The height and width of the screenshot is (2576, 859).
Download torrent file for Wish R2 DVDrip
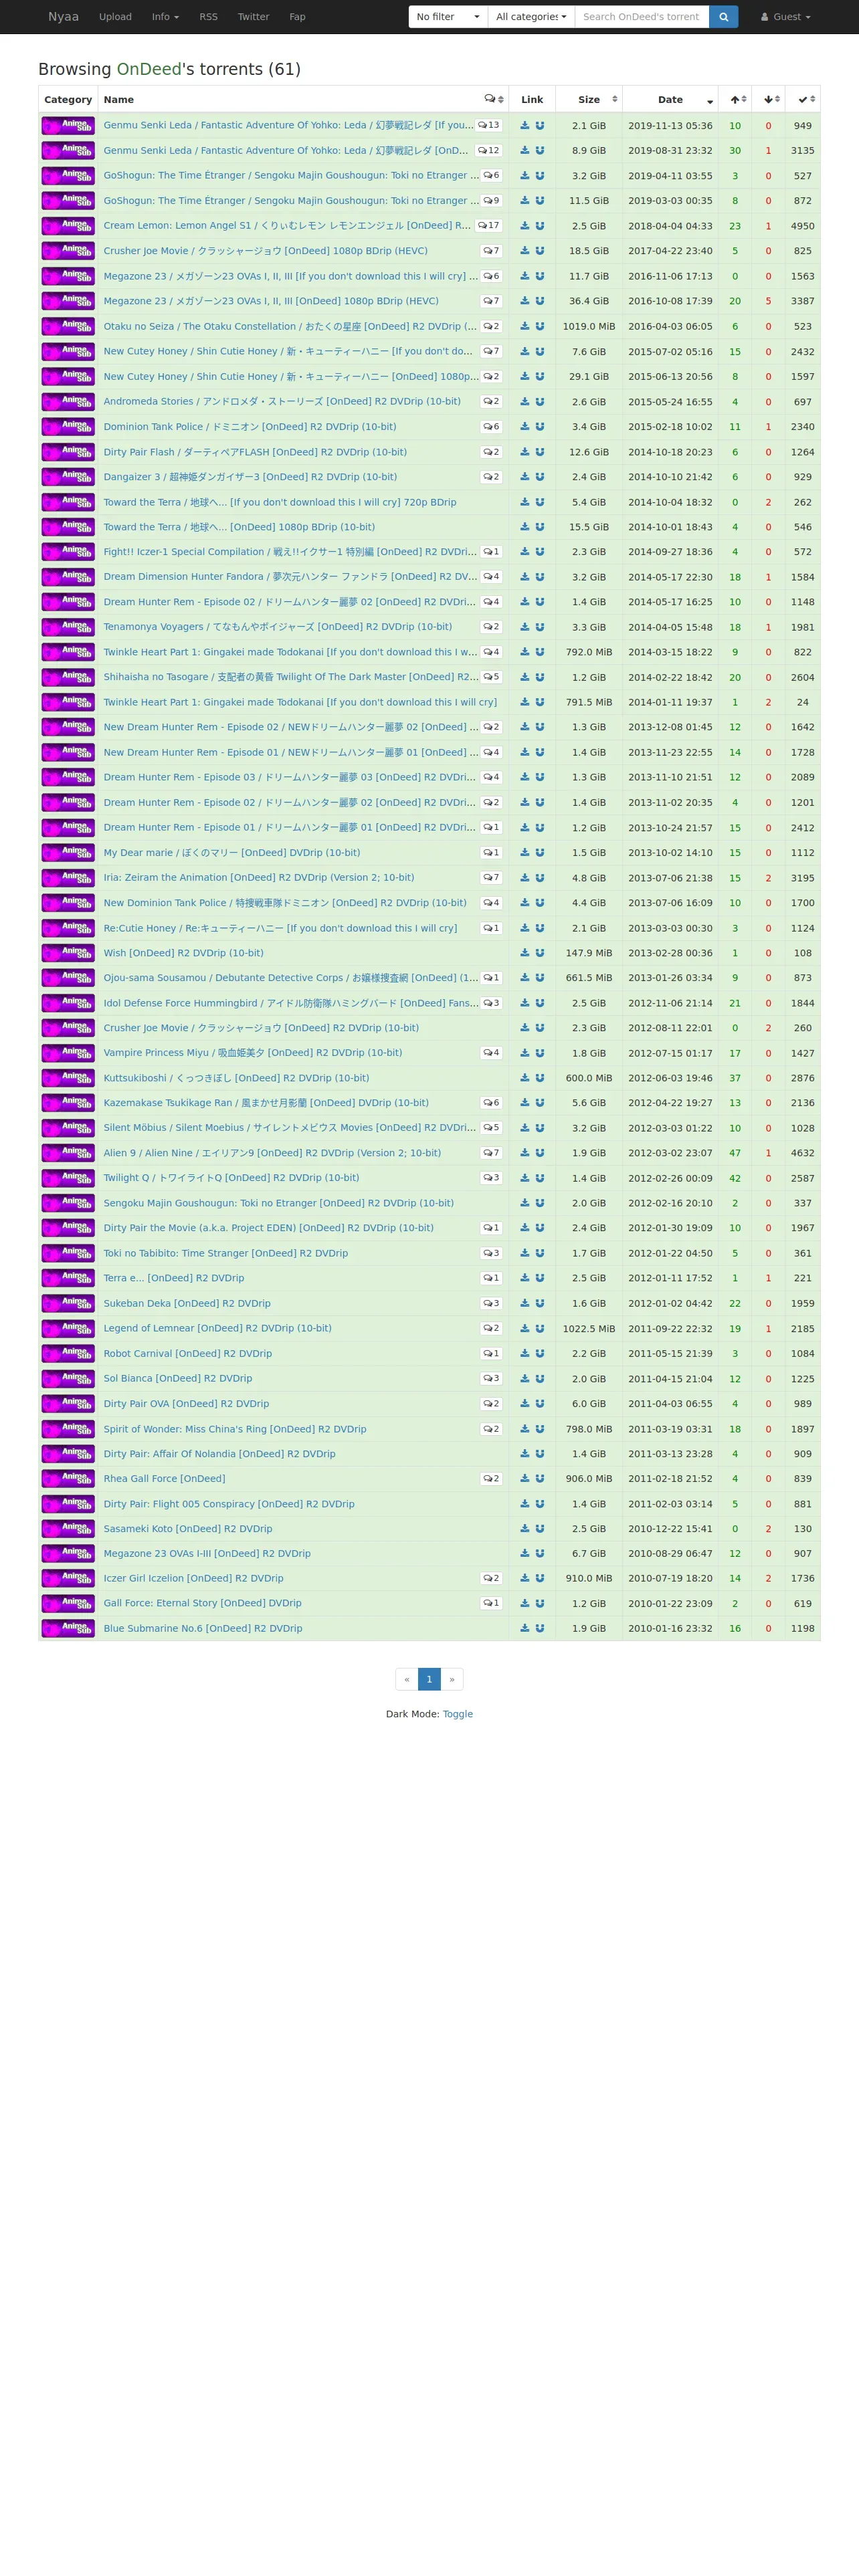click(525, 953)
